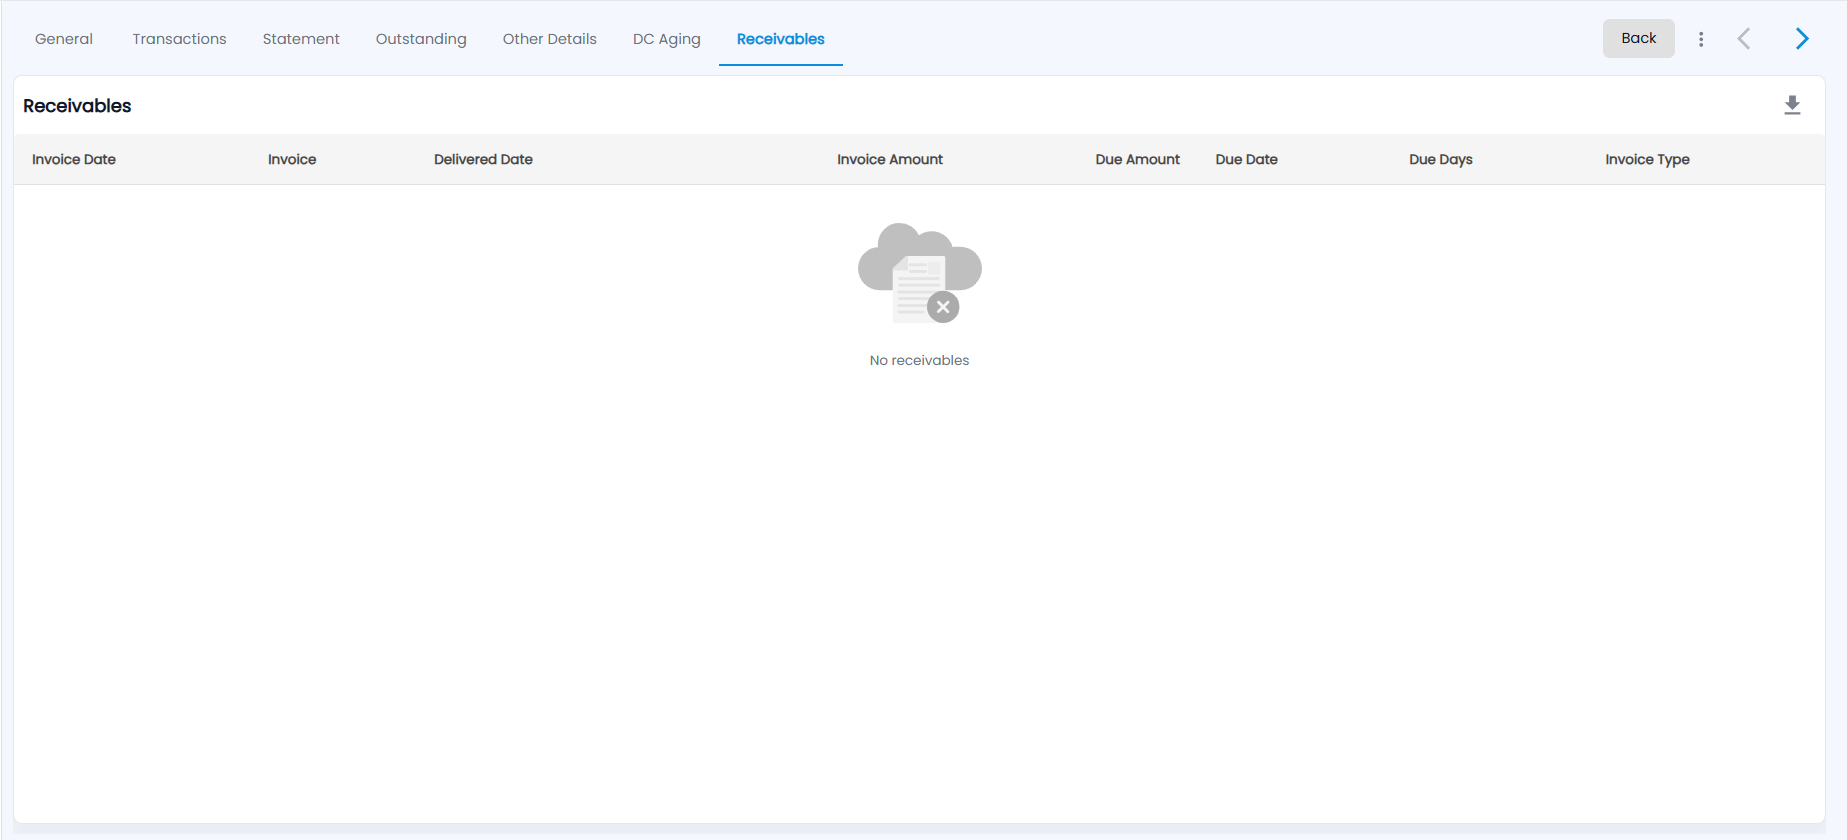Click the Due Days column header
Image resolution: width=1847 pixels, height=840 pixels.
tap(1441, 159)
